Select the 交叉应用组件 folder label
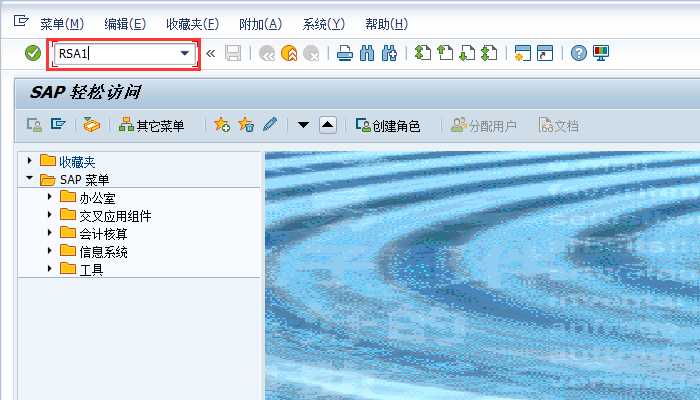The image size is (700, 400). (x=115, y=216)
